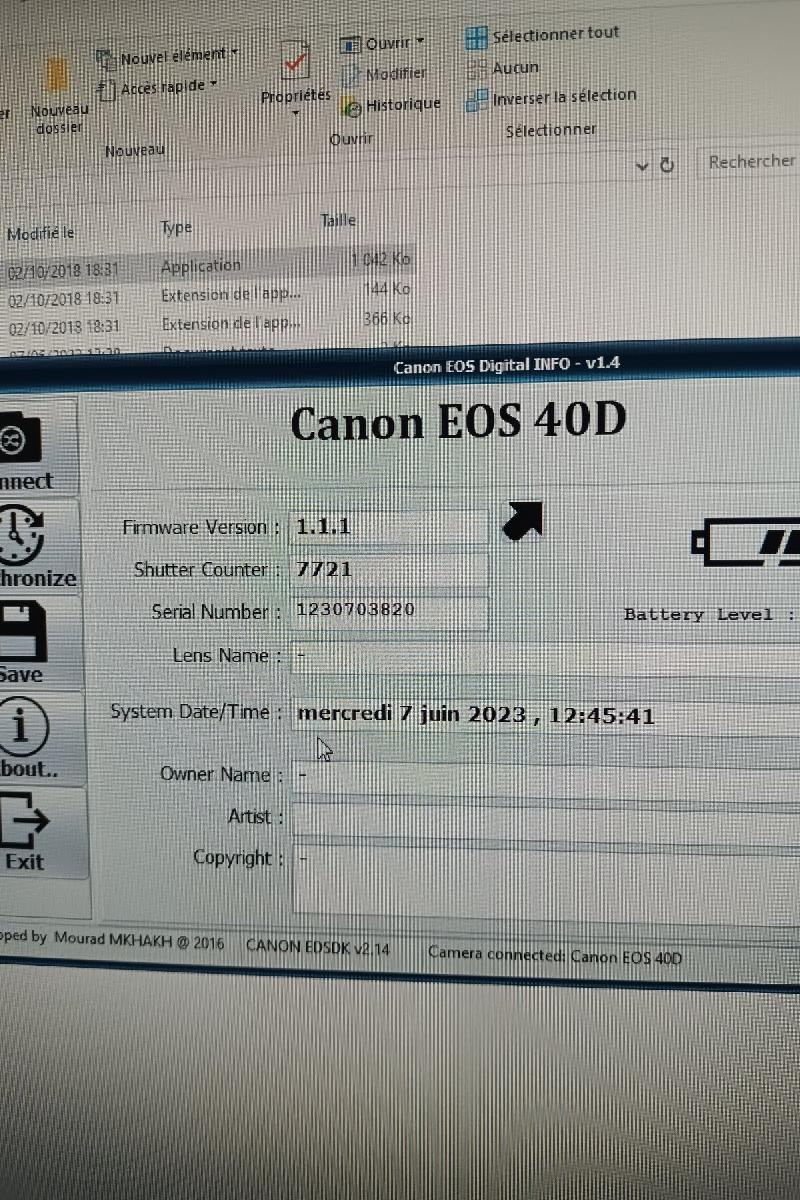Open Nouvel élément dropdown in Explorer
Image resolution: width=800 pixels, height=1200 pixels.
coord(167,56)
